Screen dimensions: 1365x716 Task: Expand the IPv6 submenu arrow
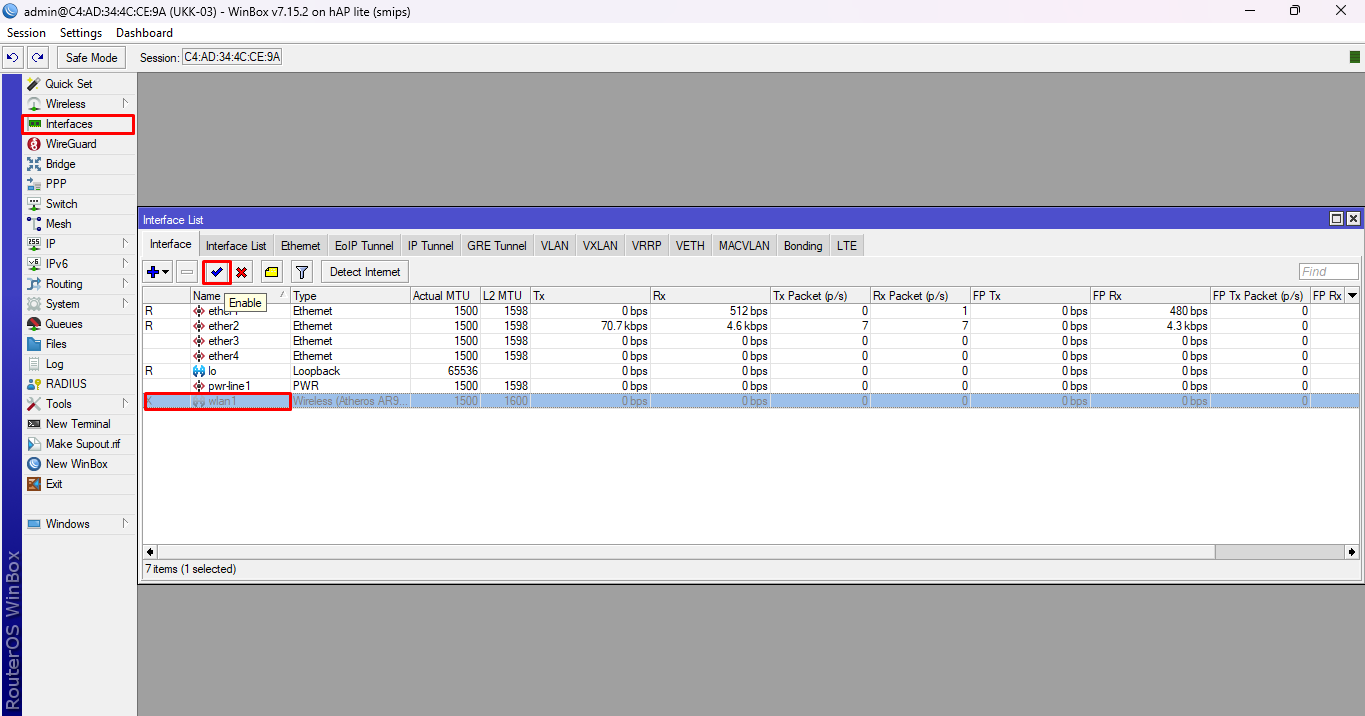[125, 263]
